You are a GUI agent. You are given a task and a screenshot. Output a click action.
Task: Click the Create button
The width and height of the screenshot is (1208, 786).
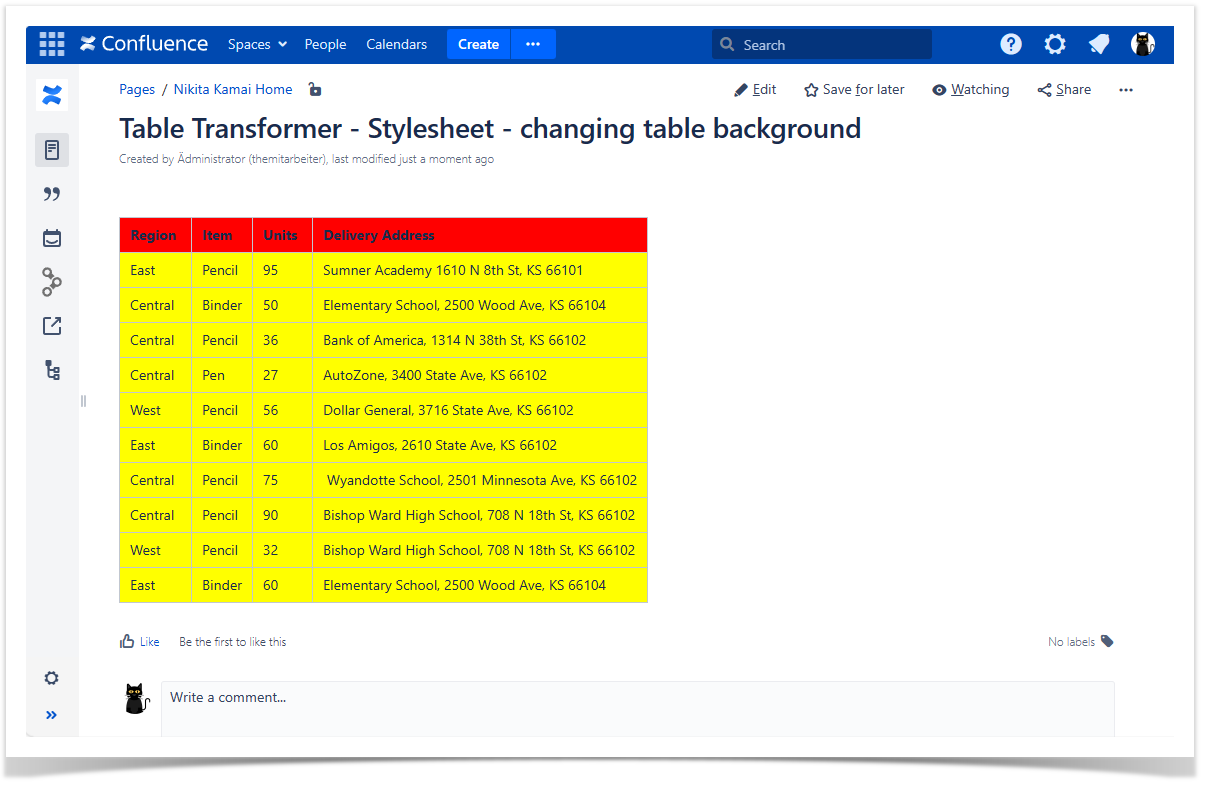click(x=478, y=44)
